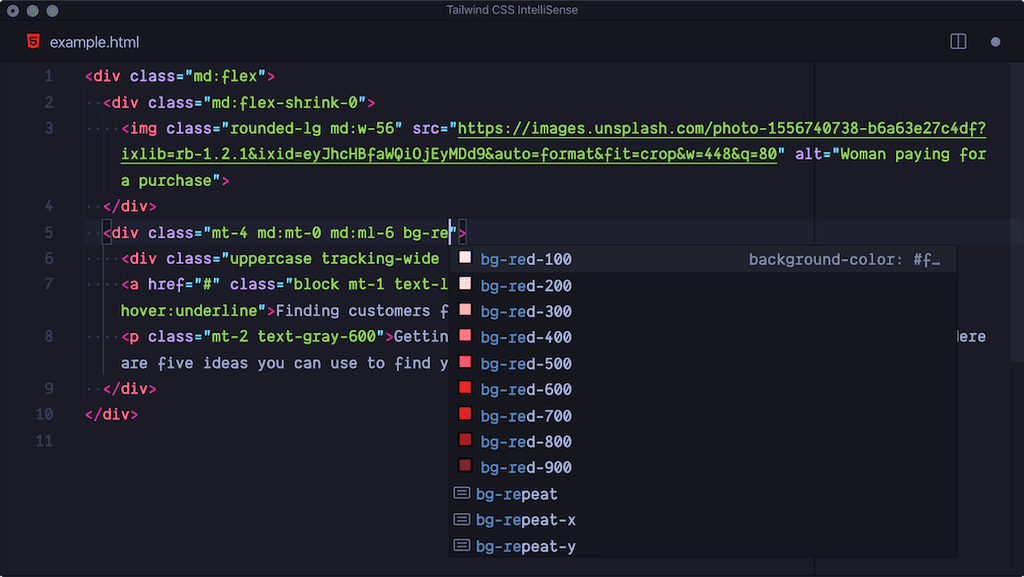Viewport: 1024px width, 577px height.
Task: Click the list icon beside bg-repeat suggestion
Action: click(x=462, y=492)
